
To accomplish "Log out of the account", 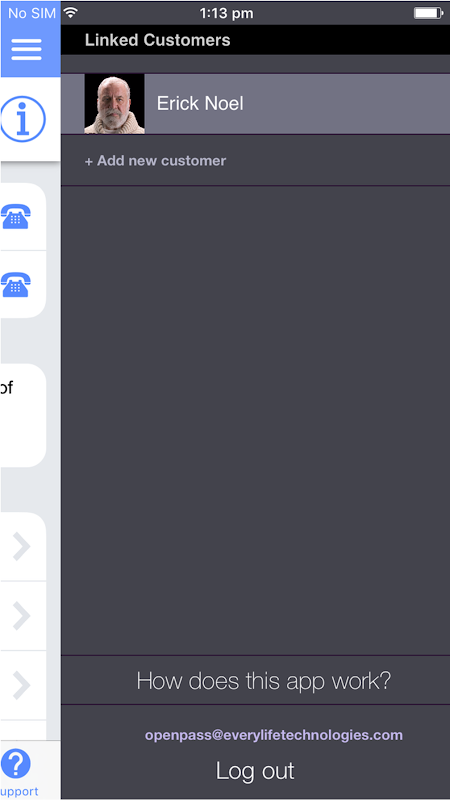I will (x=255, y=770).
